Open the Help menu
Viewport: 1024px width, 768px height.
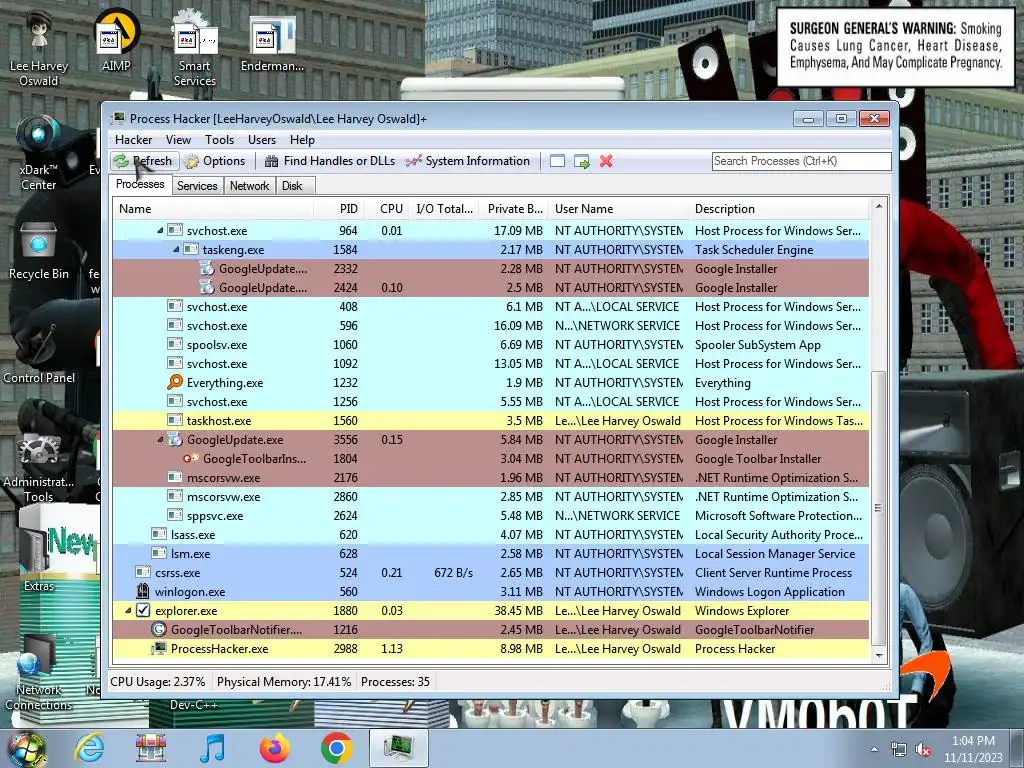(x=302, y=140)
